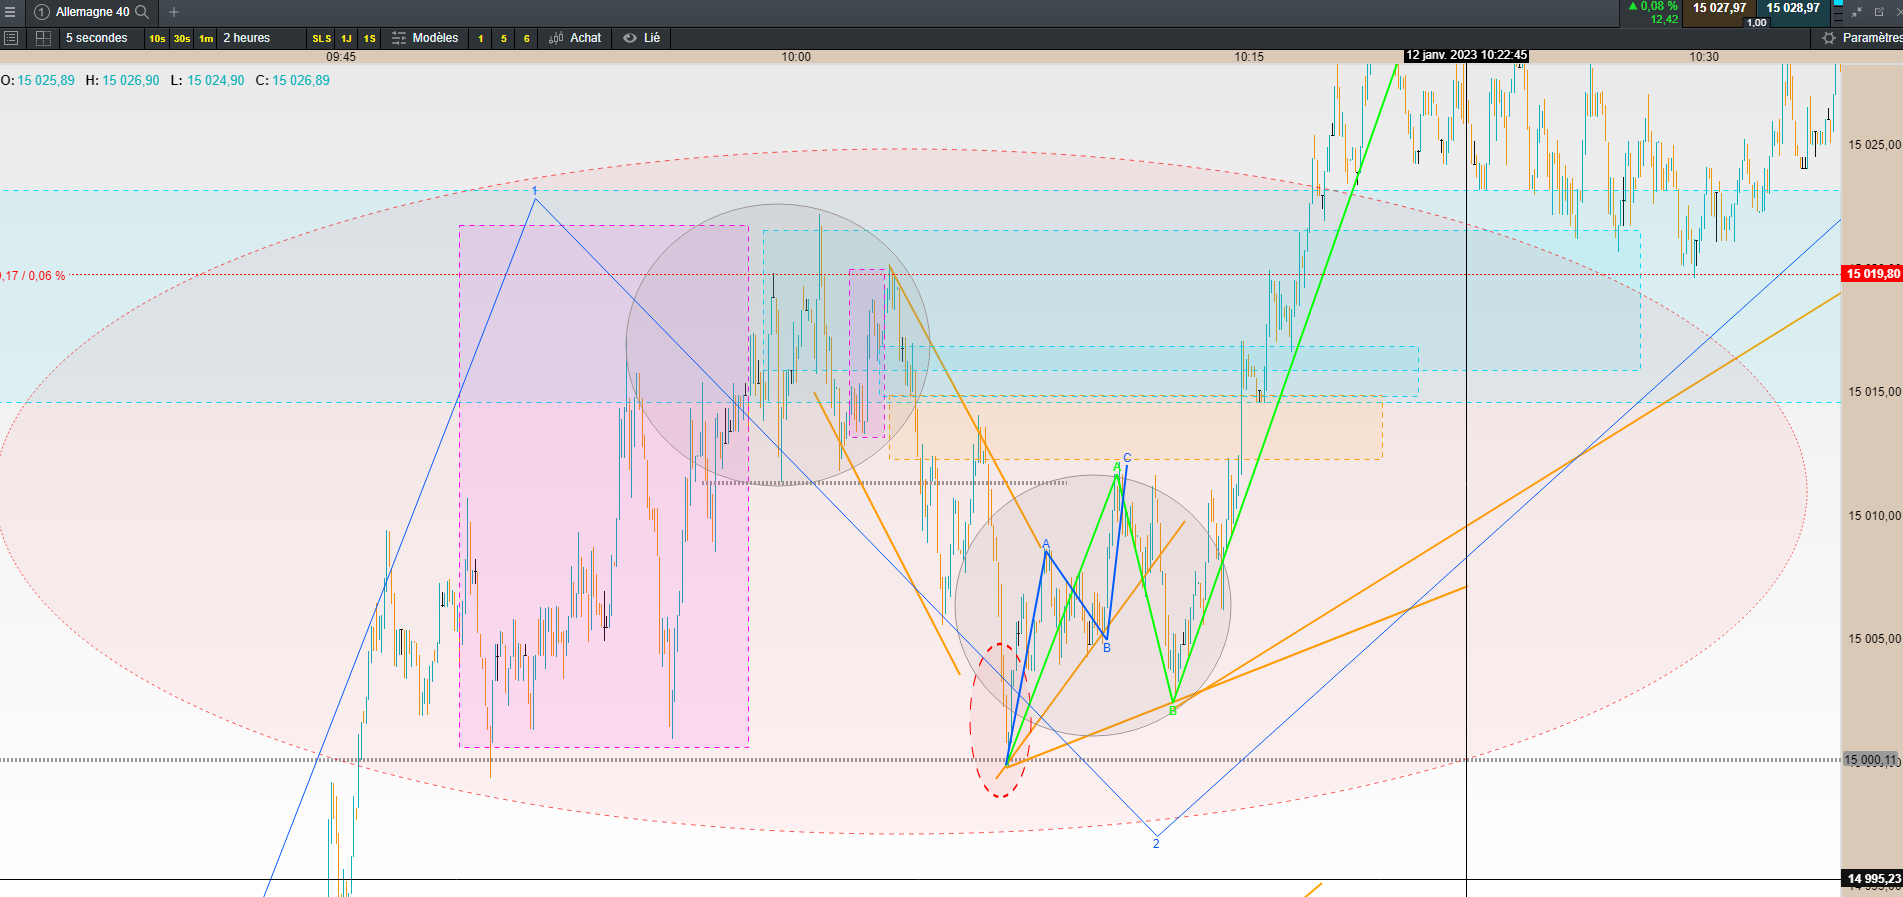Open the Modèles templates menu
This screenshot has width=1903, height=897.
click(x=425, y=38)
